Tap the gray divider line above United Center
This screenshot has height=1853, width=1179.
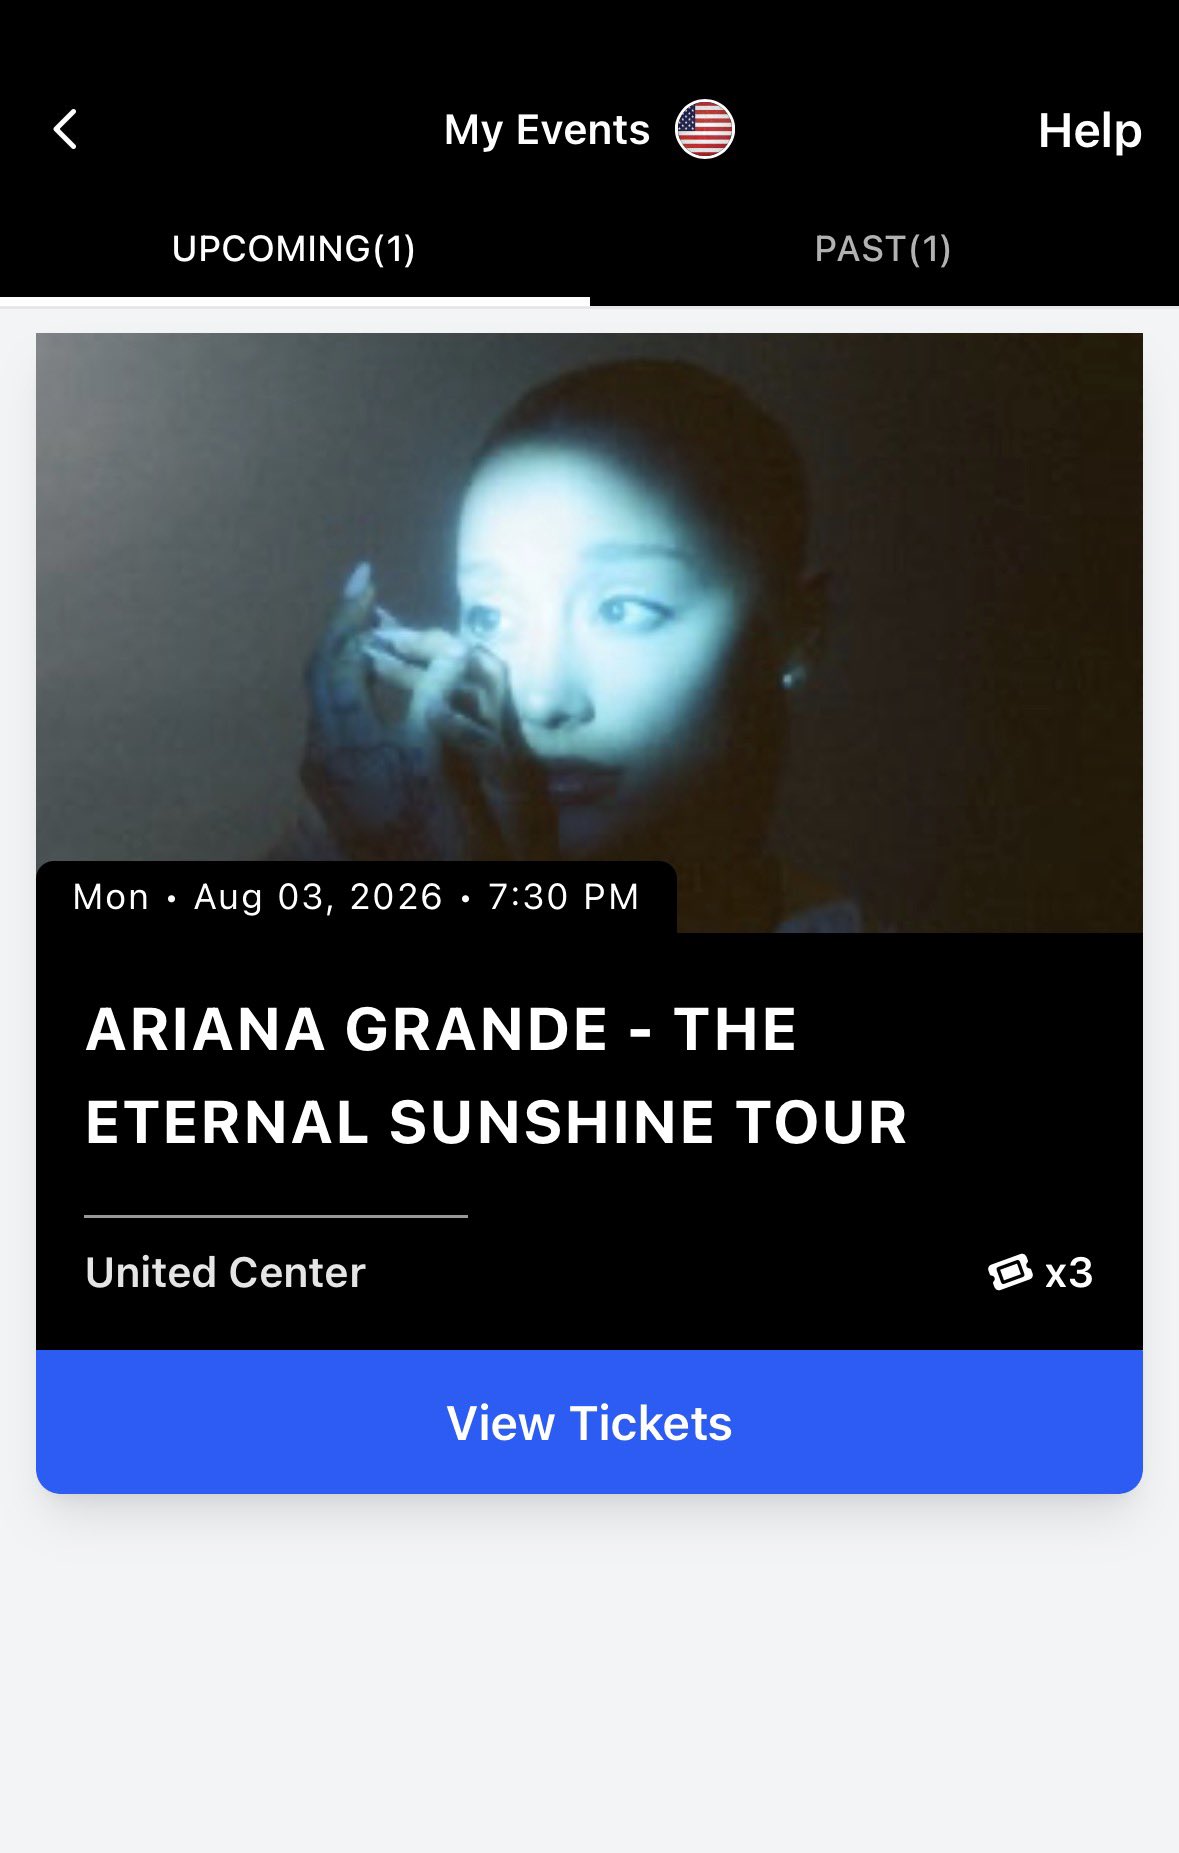(276, 1216)
